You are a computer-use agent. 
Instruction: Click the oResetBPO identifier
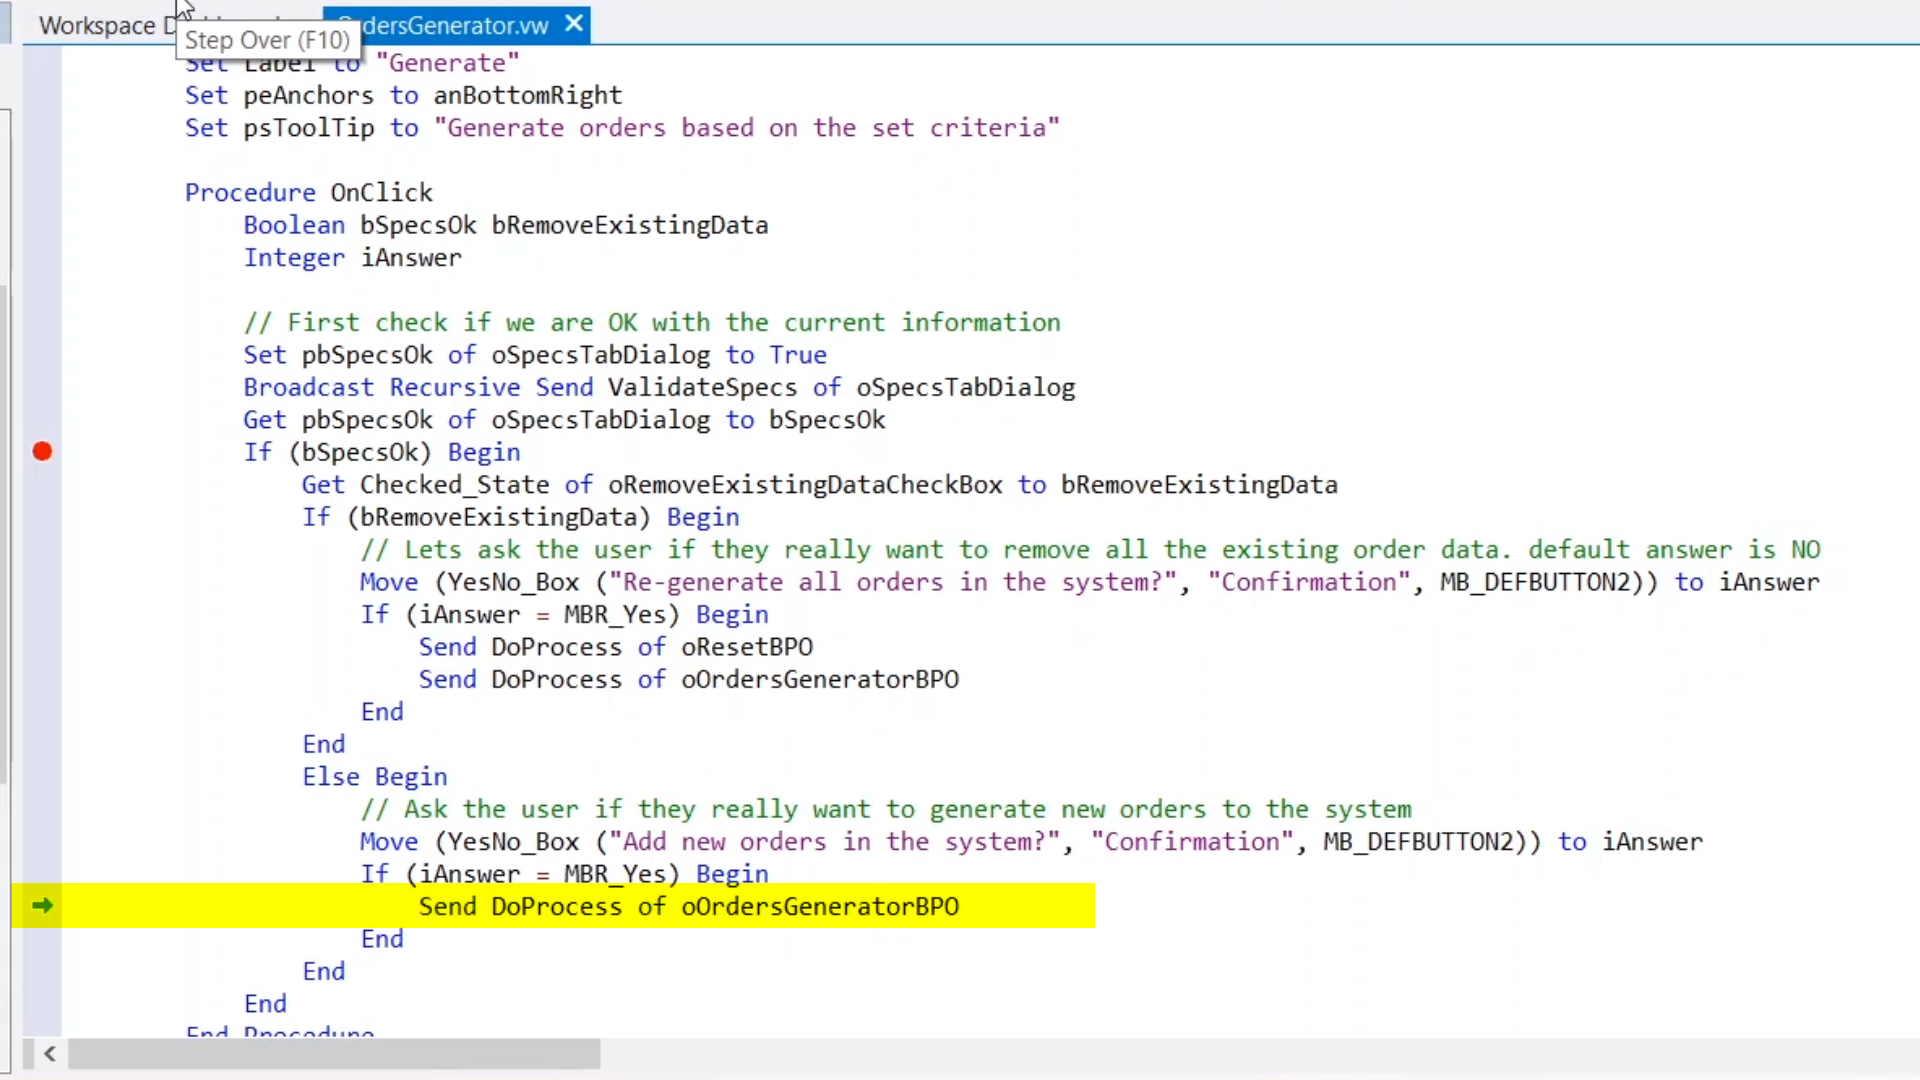[746, 647]
